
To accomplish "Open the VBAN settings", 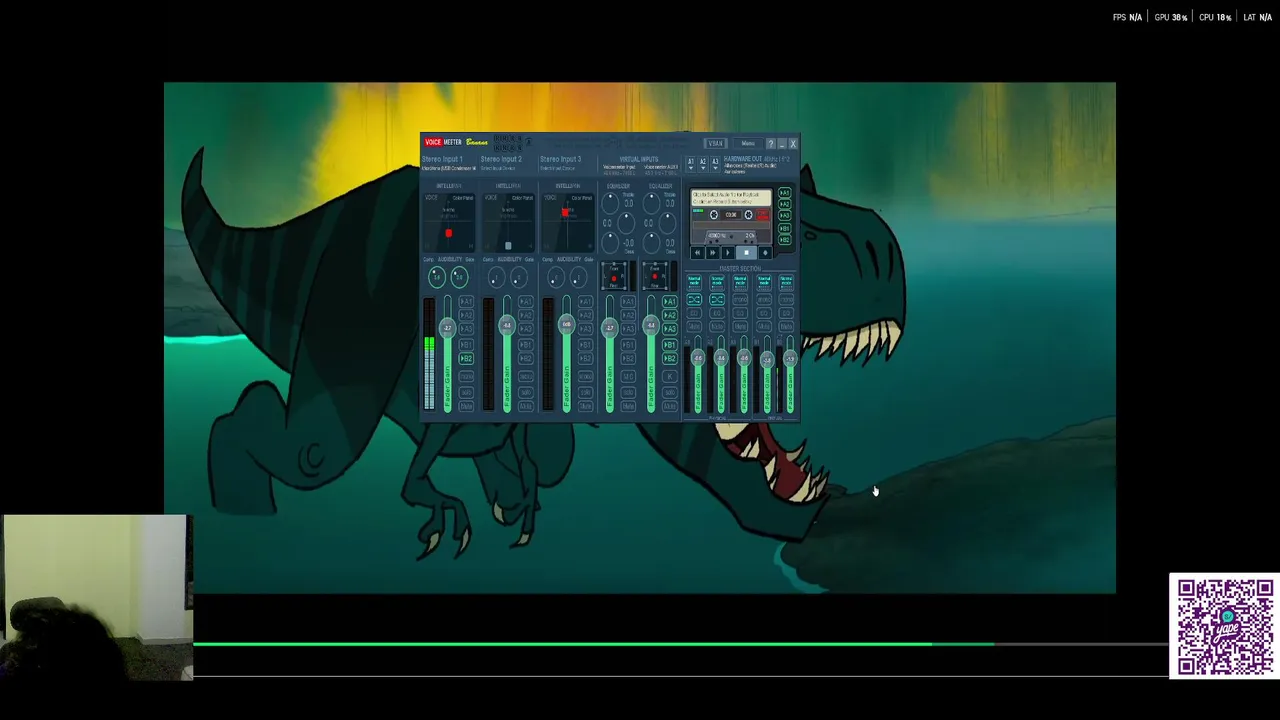I will click(716, 143).
